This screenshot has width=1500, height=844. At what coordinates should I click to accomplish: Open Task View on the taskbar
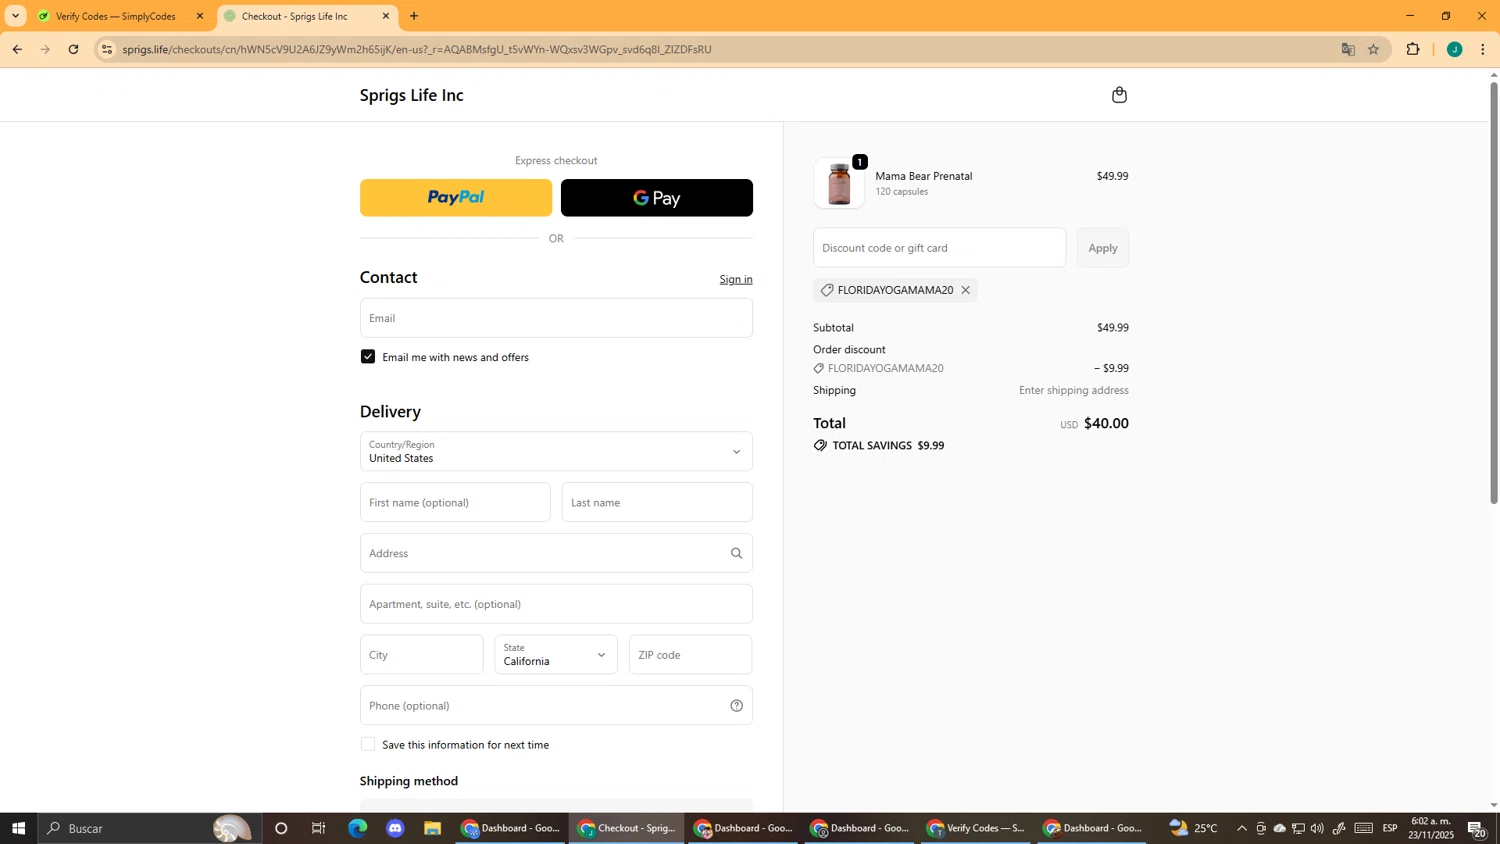click(x=319, y=828)
